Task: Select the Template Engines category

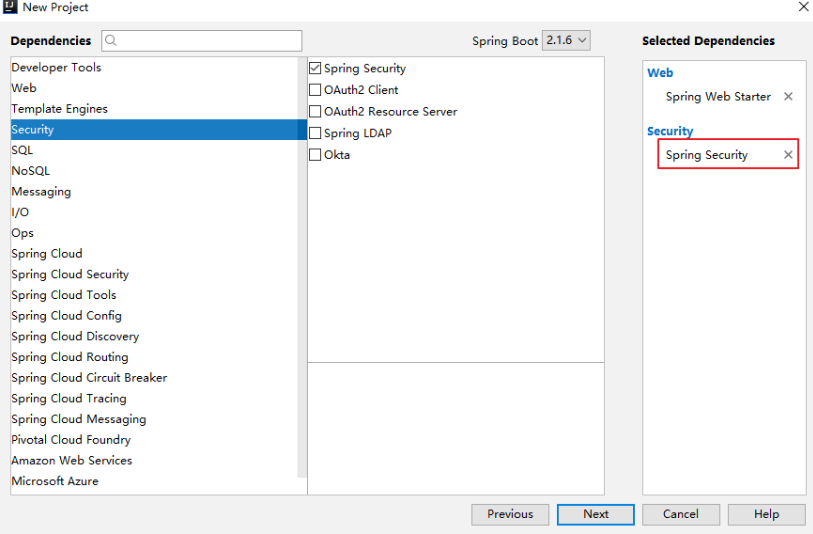Action: point(155,109)
